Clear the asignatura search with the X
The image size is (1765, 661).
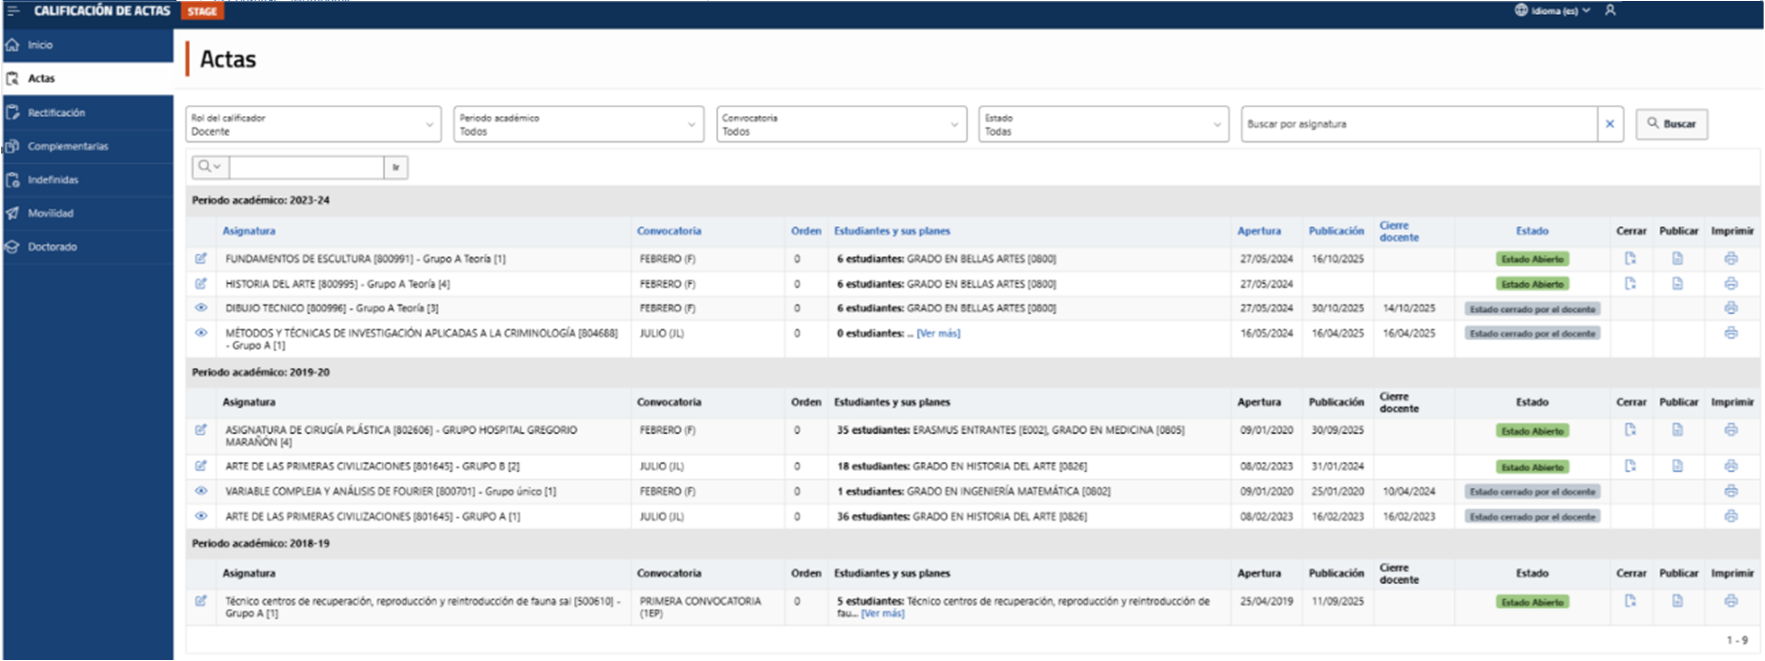(1610, 124)
